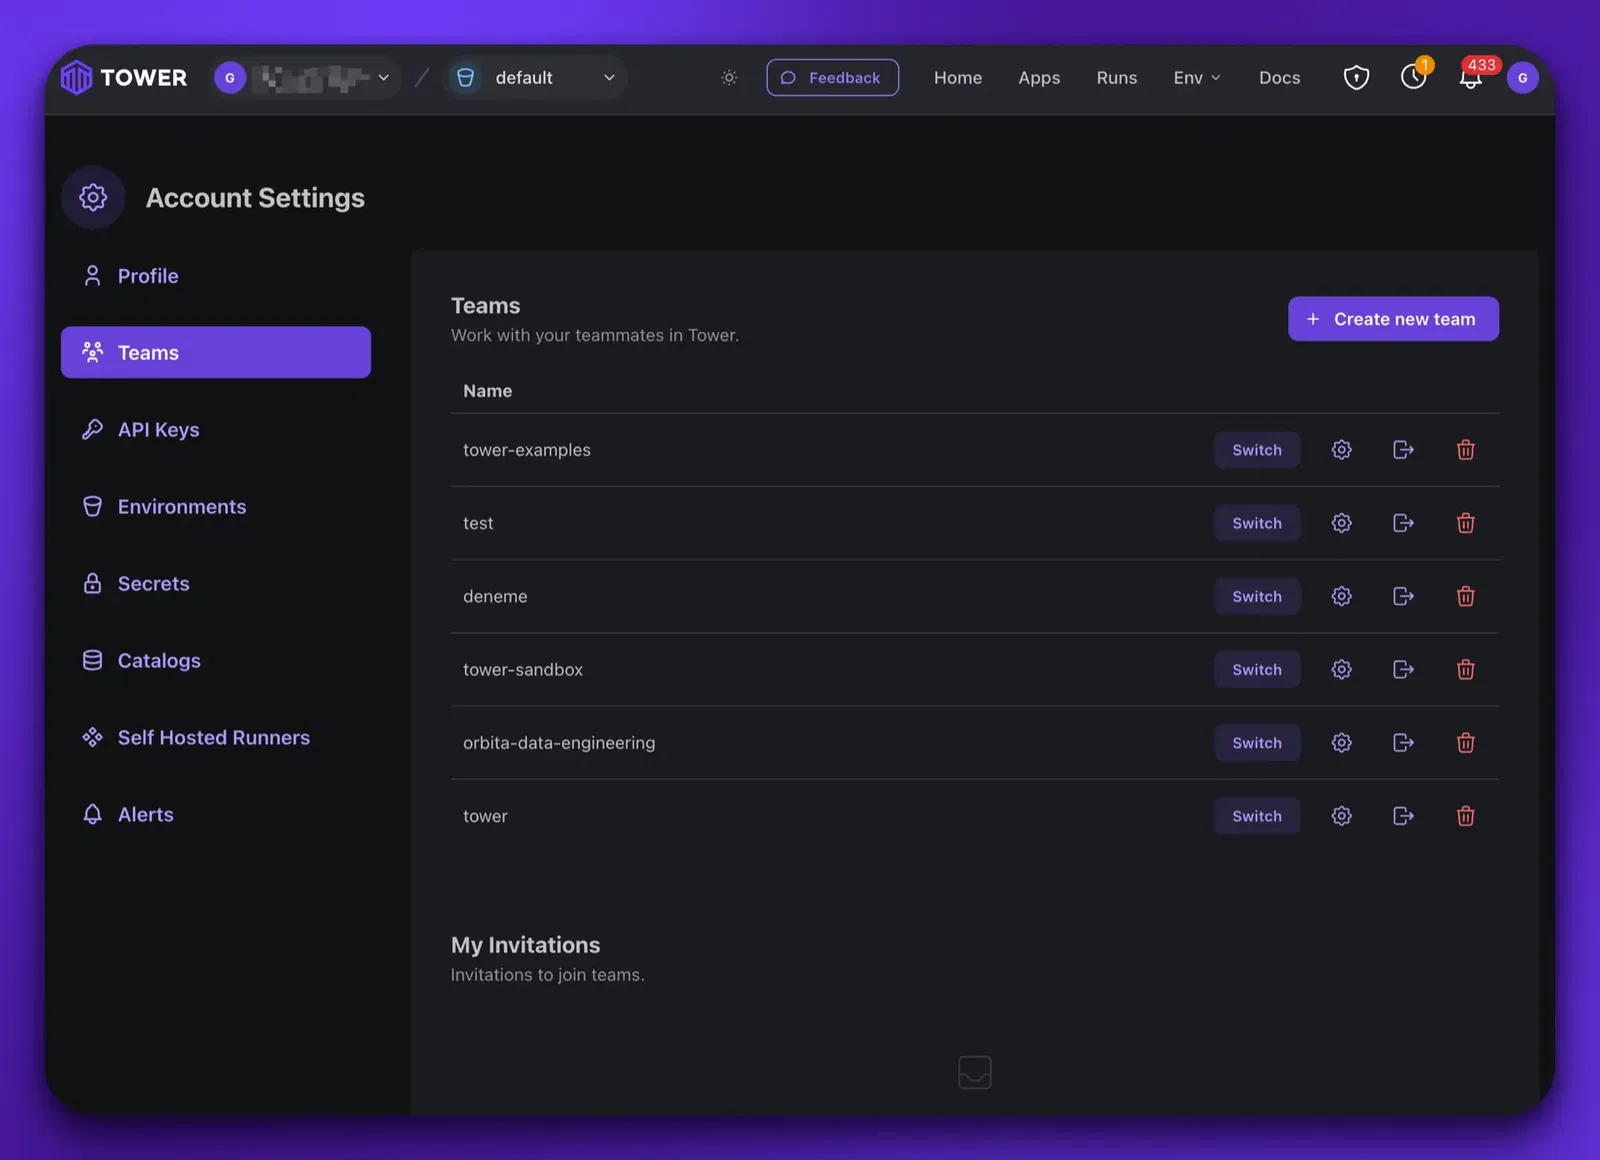Open the security shield panel

pos(1356,77)
